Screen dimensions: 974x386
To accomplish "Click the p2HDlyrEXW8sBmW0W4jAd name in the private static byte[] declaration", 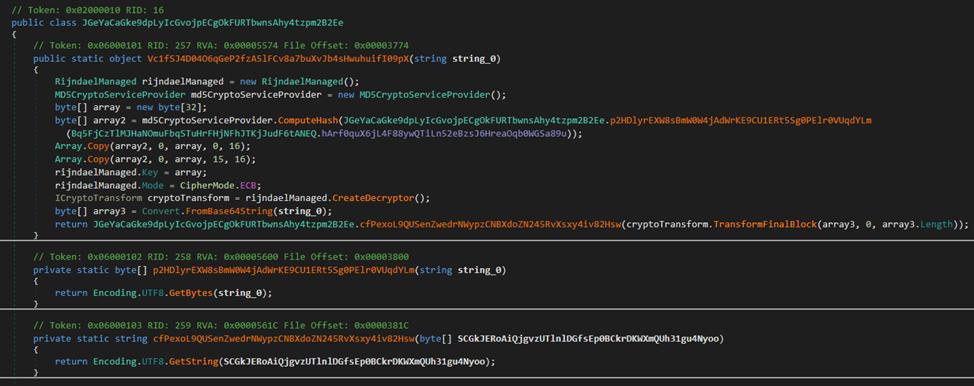I will tap(283, 270).
